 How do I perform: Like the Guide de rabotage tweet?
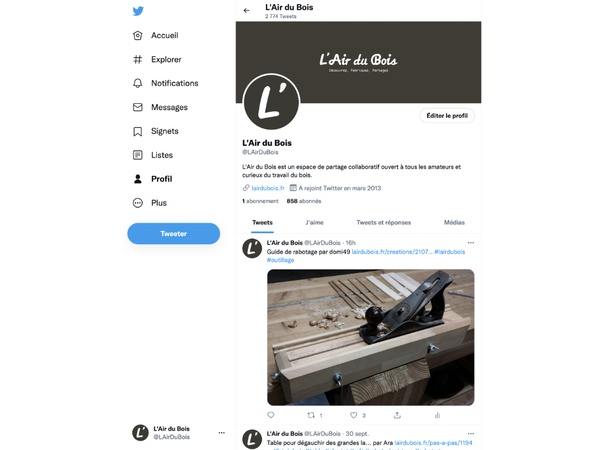click(354, 415)
